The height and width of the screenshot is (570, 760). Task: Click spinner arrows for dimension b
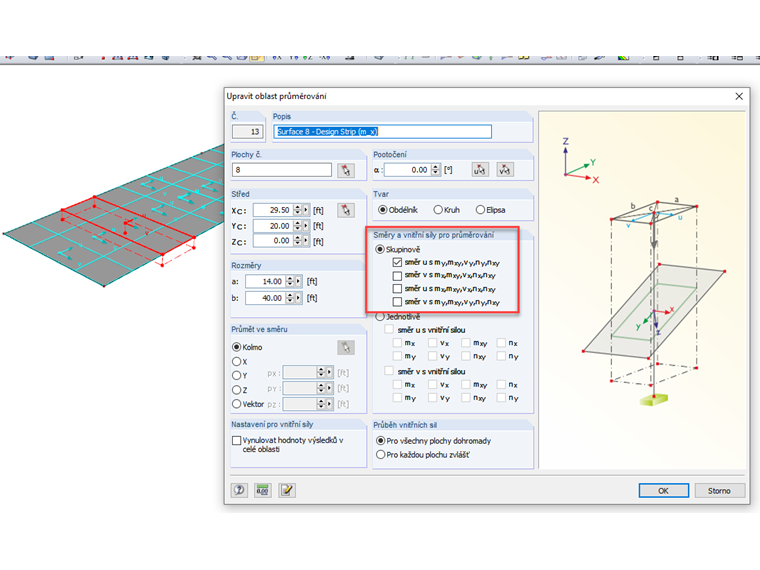click(x=290, y=298)
